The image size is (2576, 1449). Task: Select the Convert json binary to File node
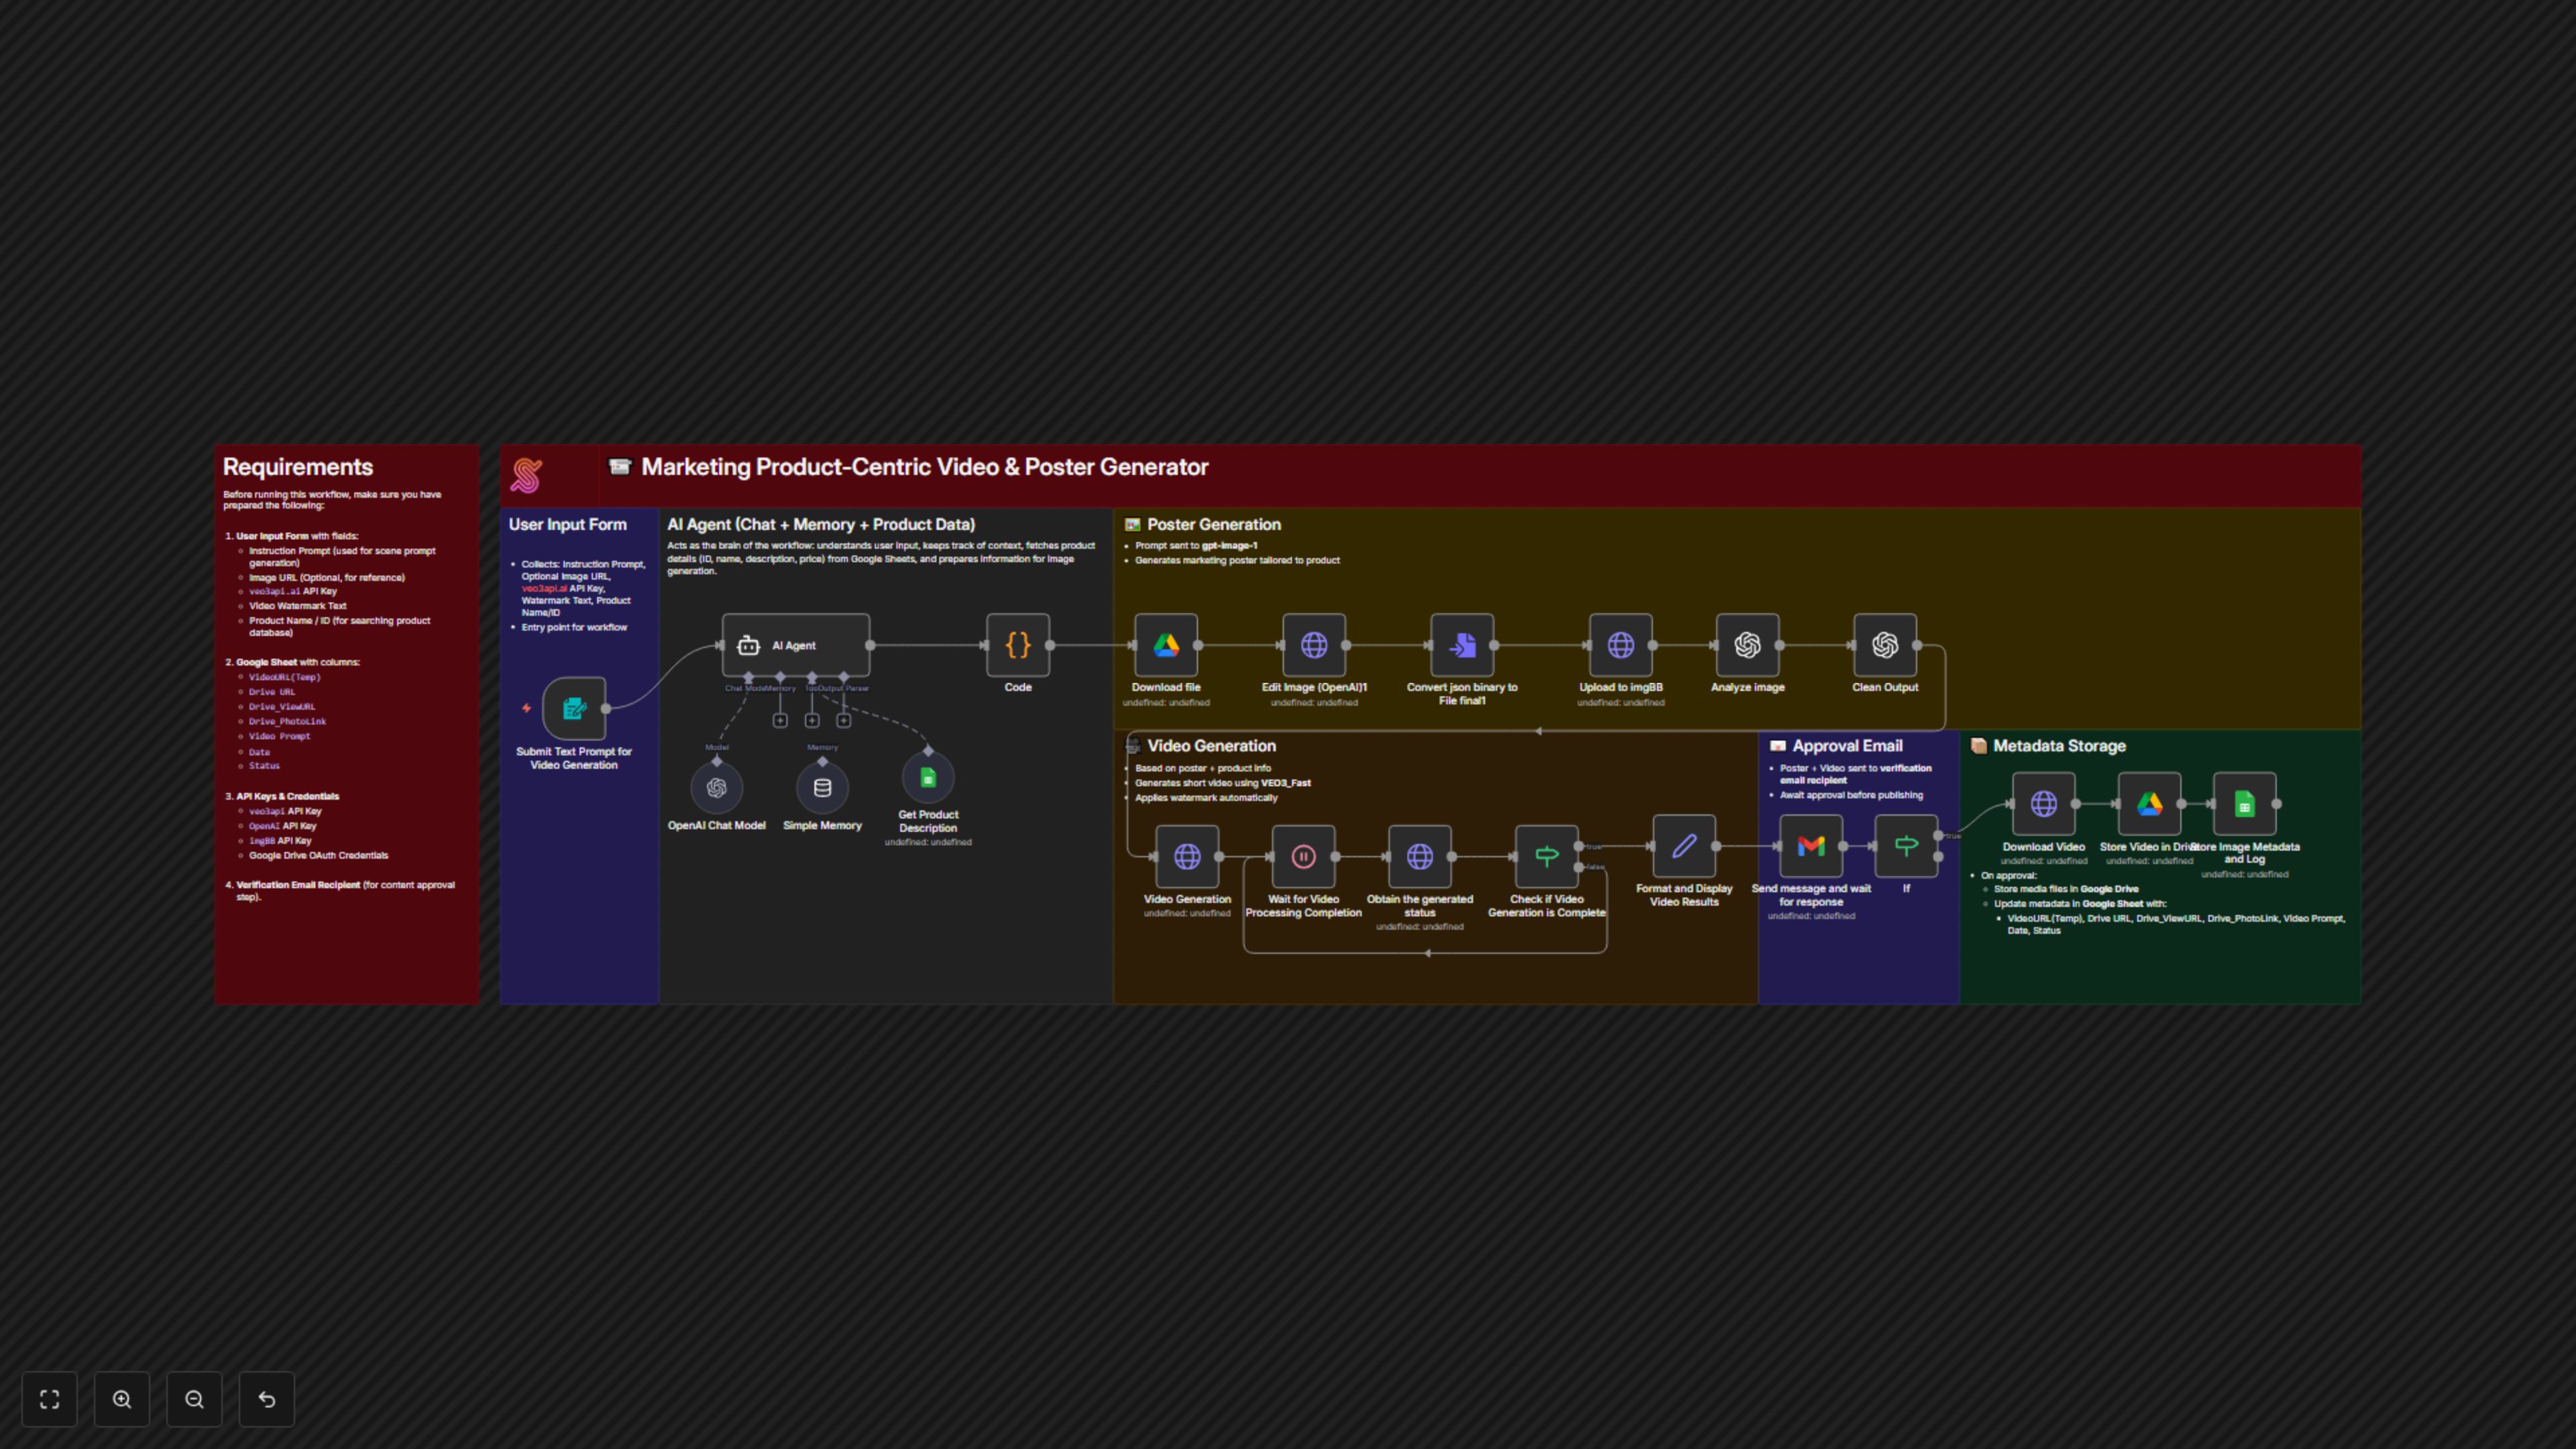[1461, 645]
